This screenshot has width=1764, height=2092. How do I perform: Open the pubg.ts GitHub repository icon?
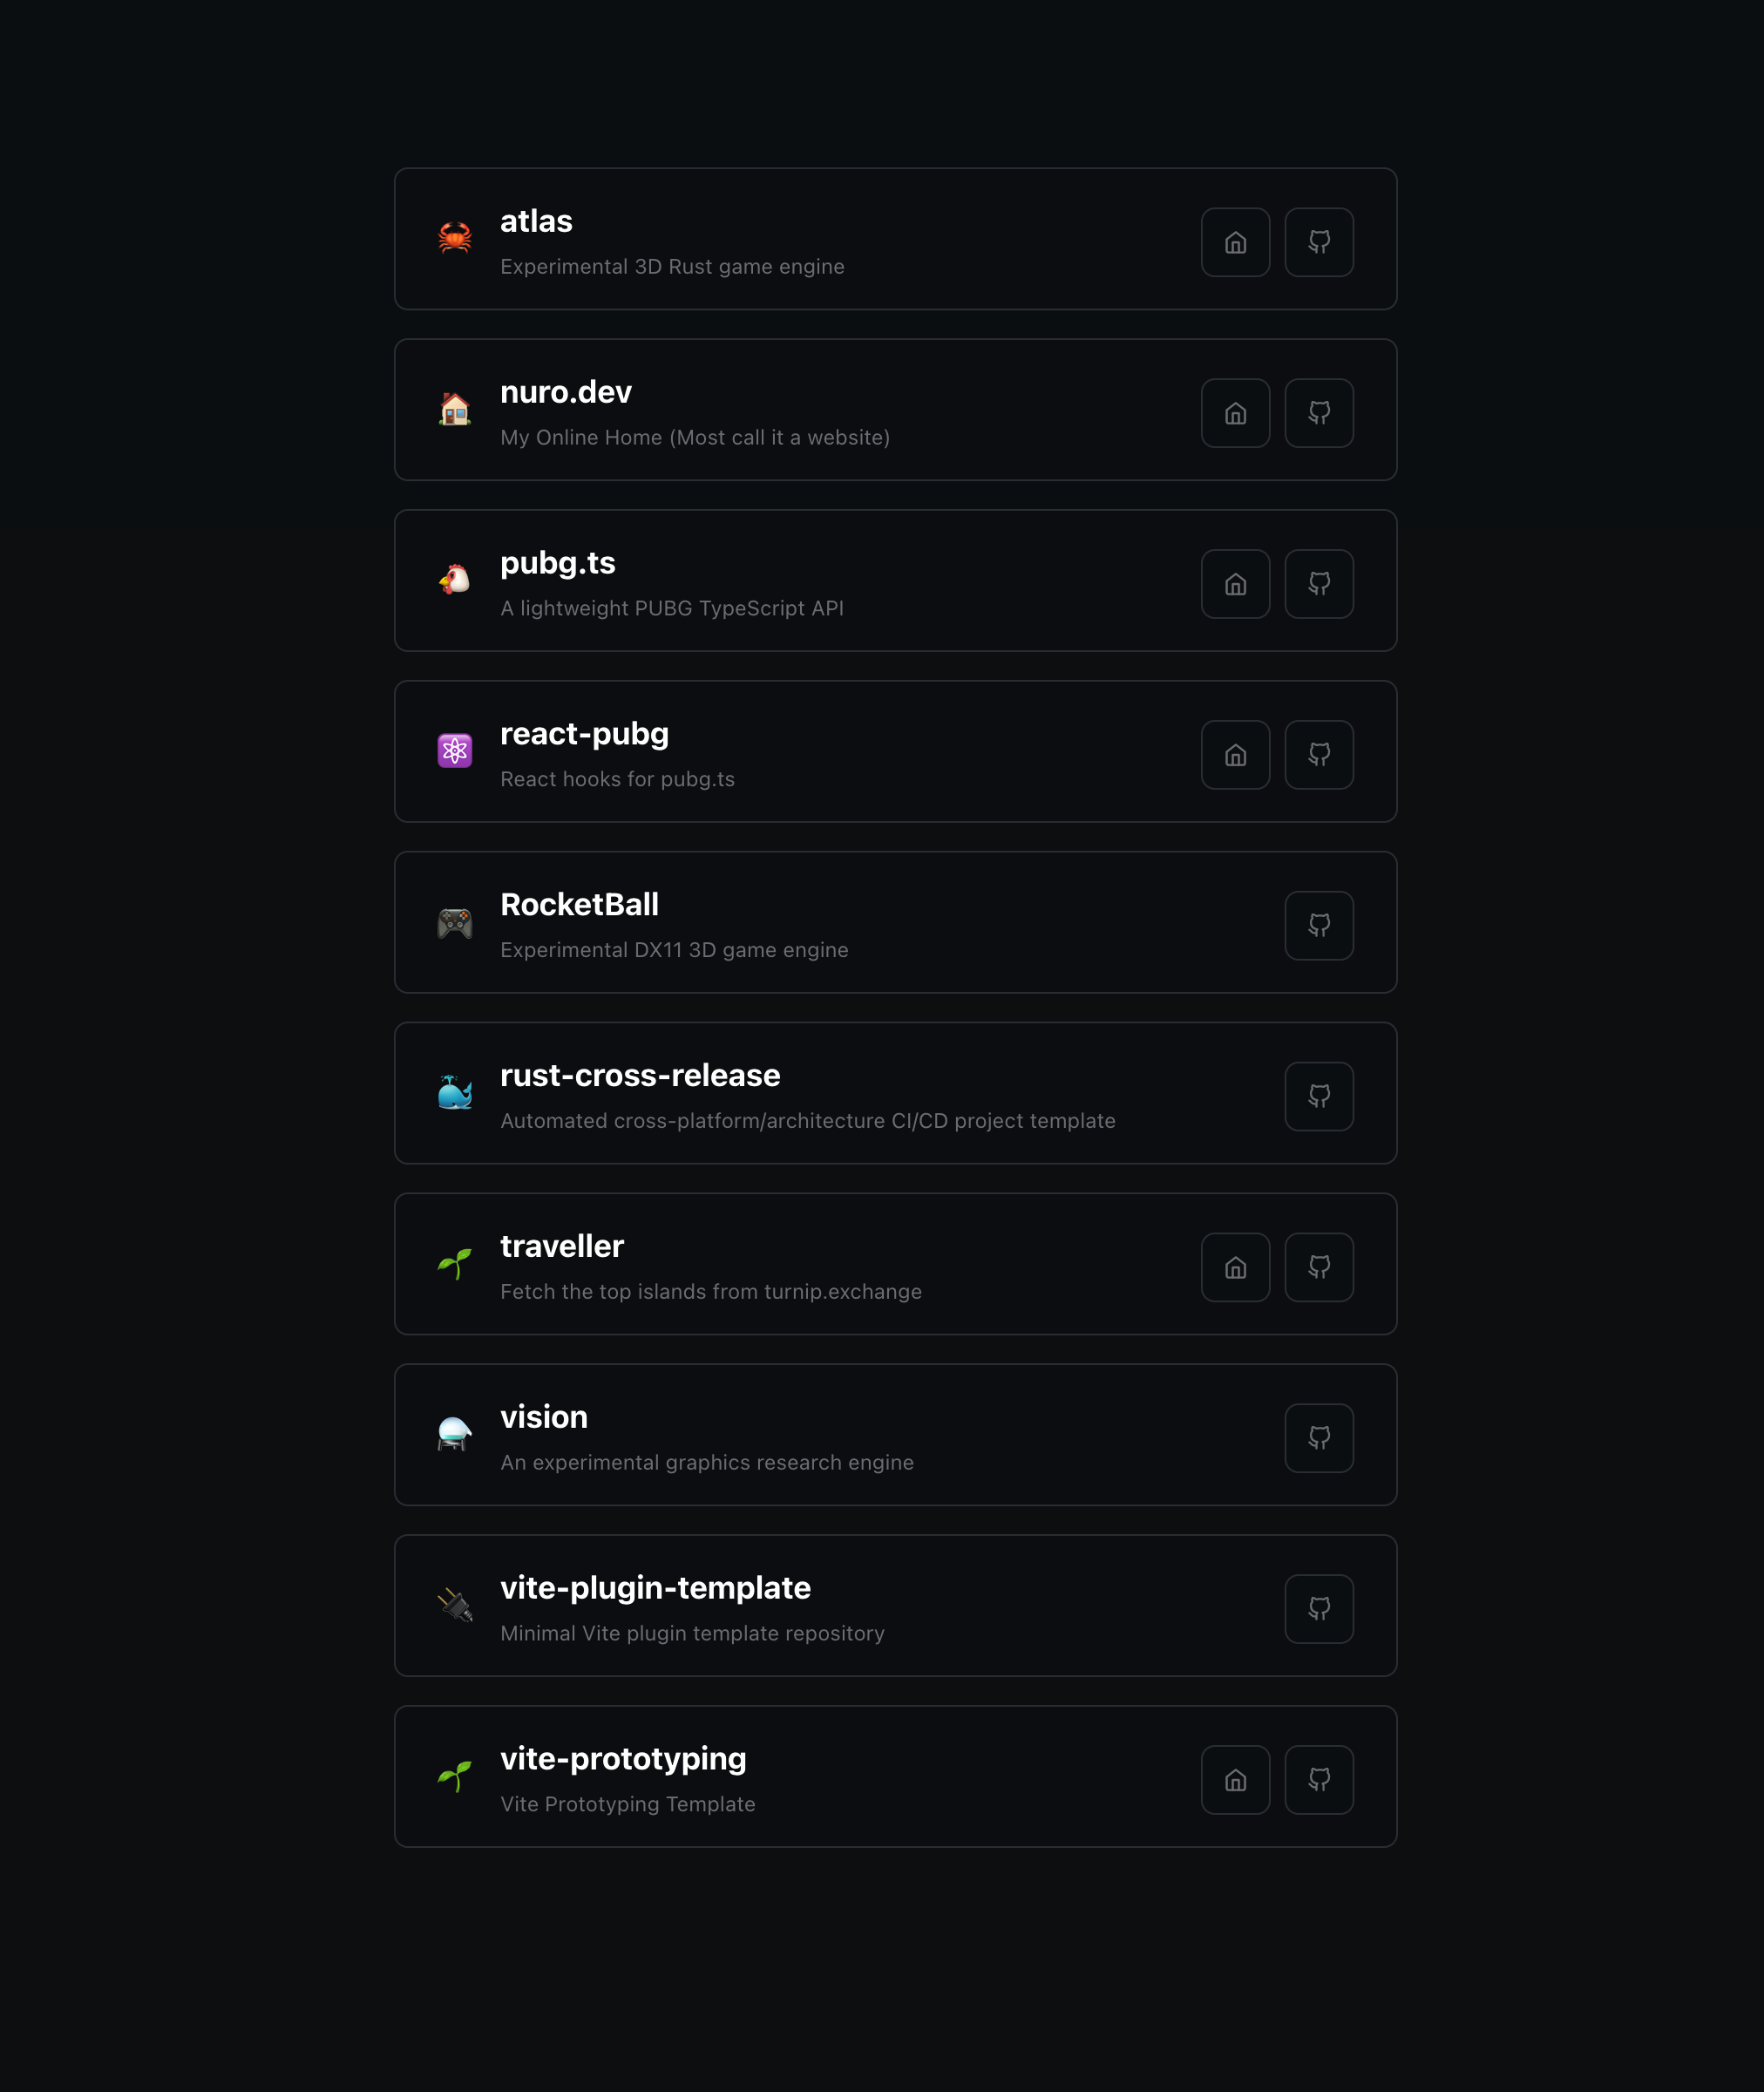click(1319, 584)
